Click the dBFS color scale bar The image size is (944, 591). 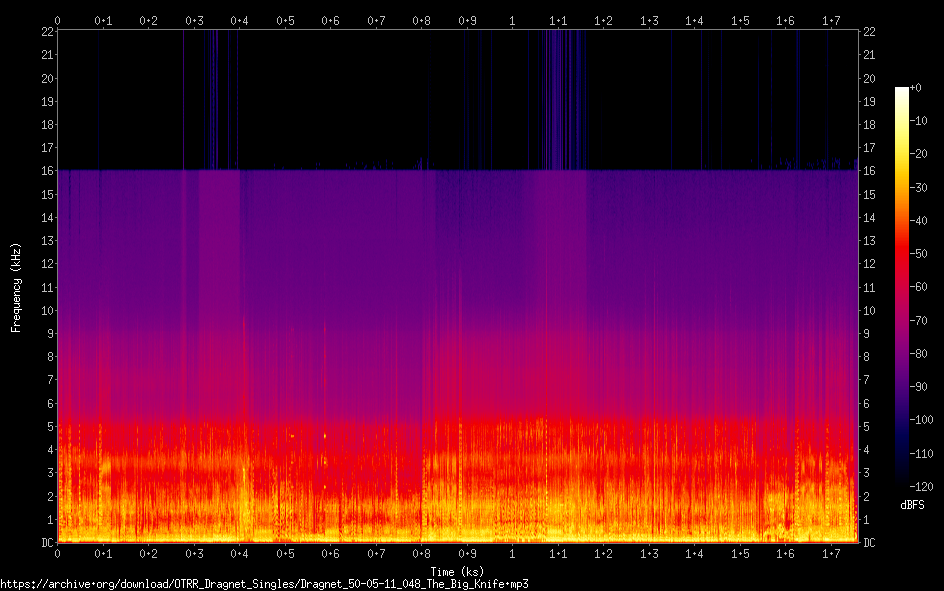point(902,288)
